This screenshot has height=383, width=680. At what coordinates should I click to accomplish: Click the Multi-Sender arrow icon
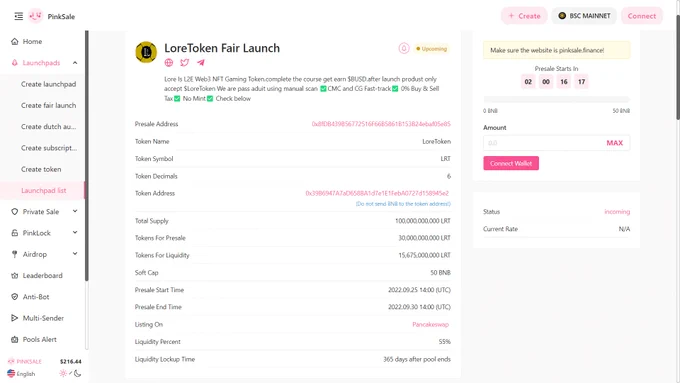coord(14,318)
